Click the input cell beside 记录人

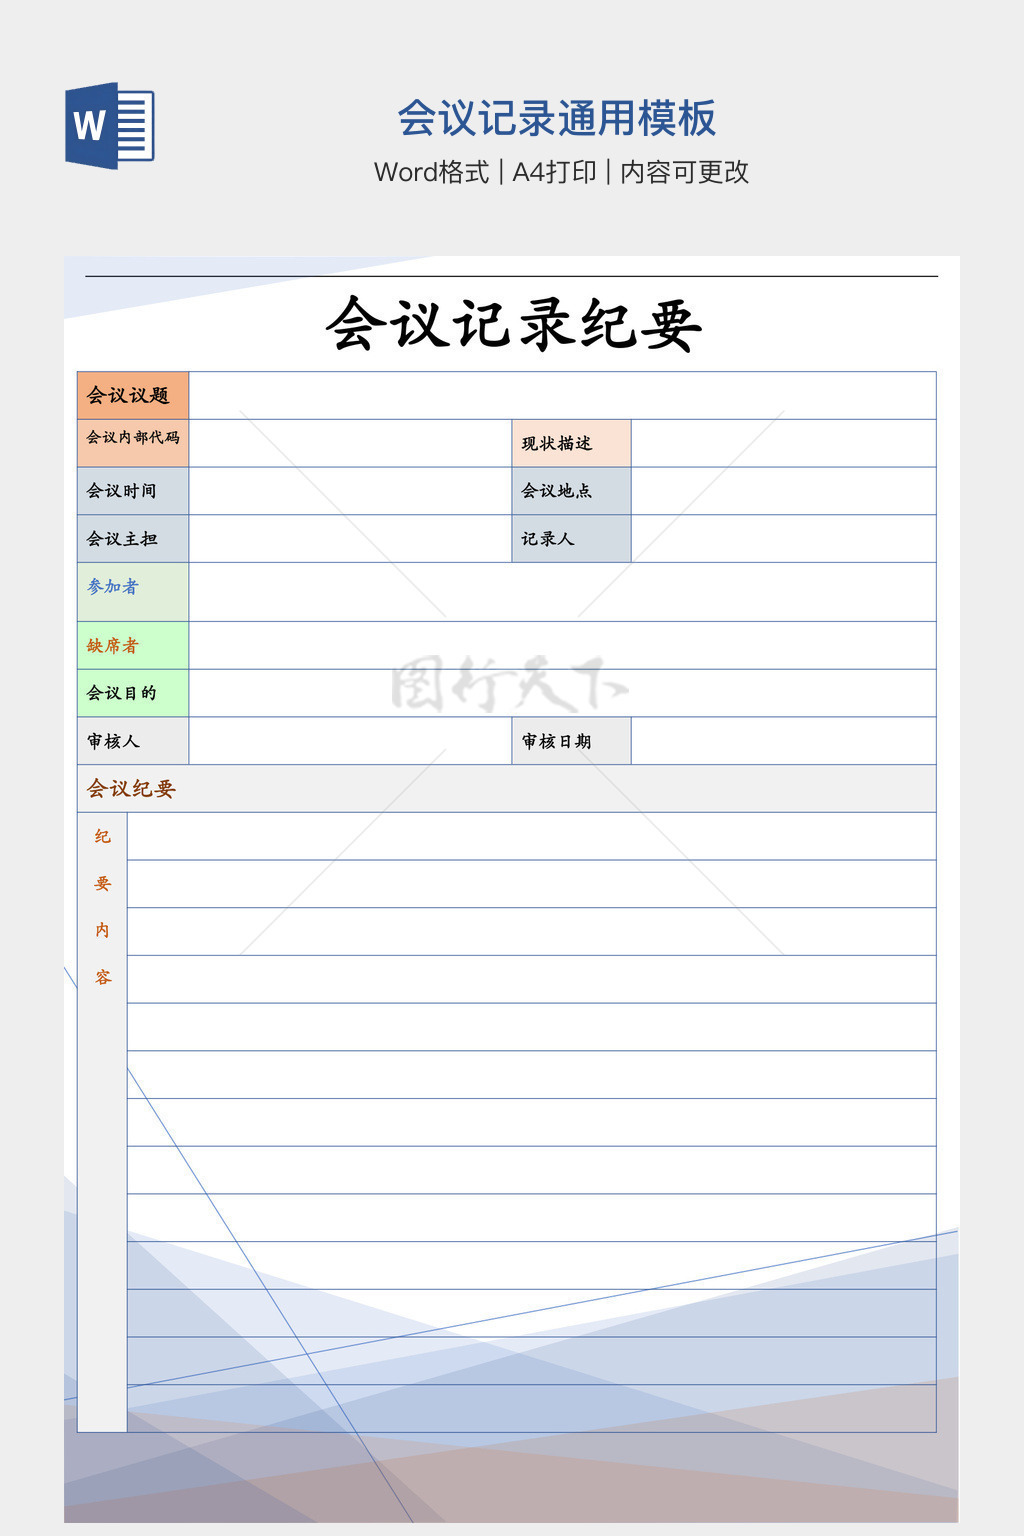(x=783, y=539)
